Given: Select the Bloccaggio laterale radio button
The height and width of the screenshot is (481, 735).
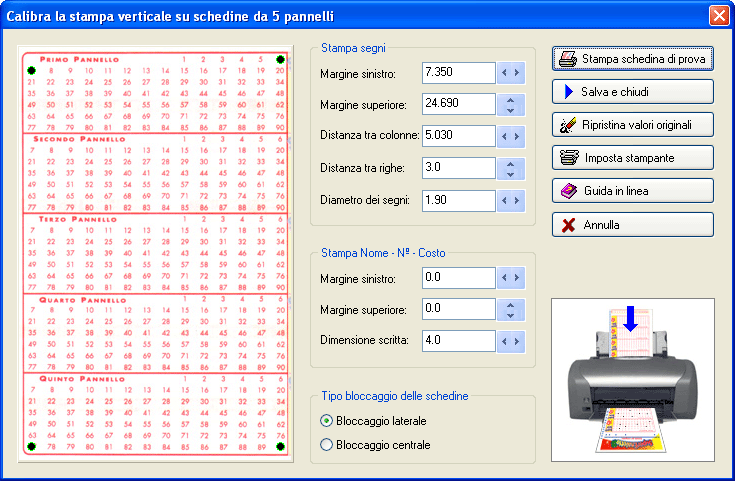Looking at the screenshot, I should pos(326,421).
